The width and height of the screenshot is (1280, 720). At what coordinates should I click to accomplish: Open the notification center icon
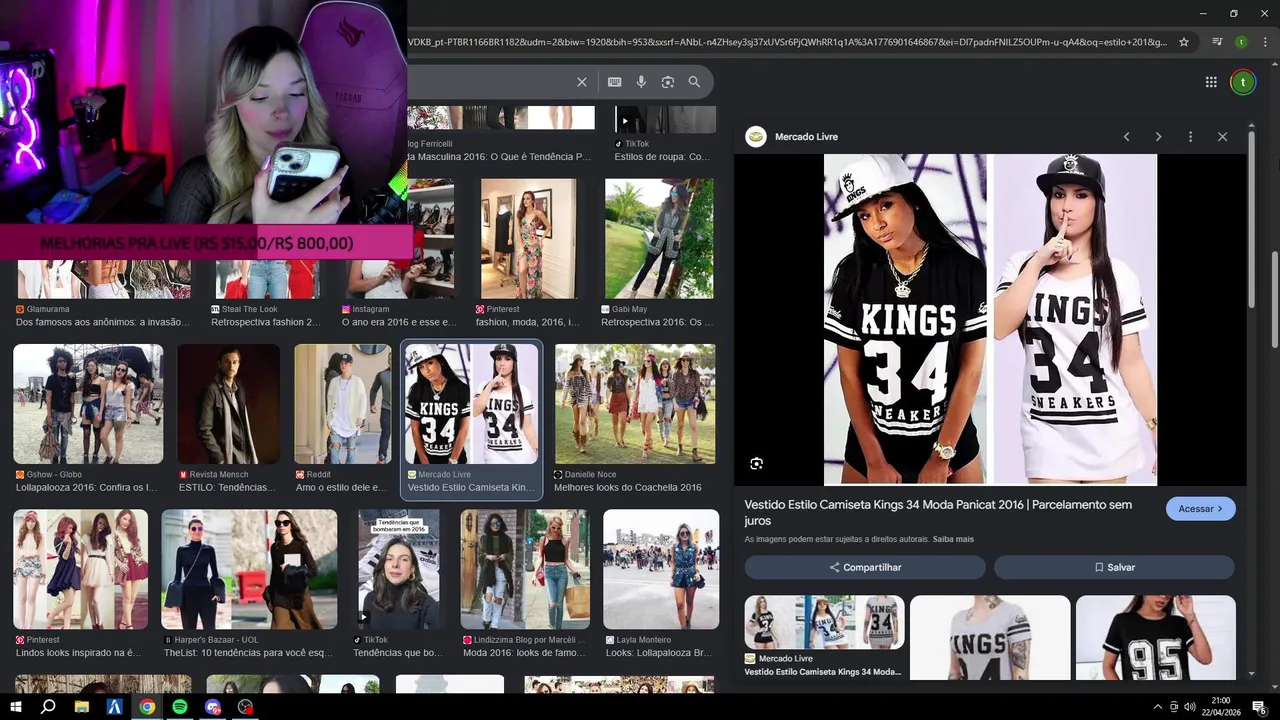[x=1261, y=707]
